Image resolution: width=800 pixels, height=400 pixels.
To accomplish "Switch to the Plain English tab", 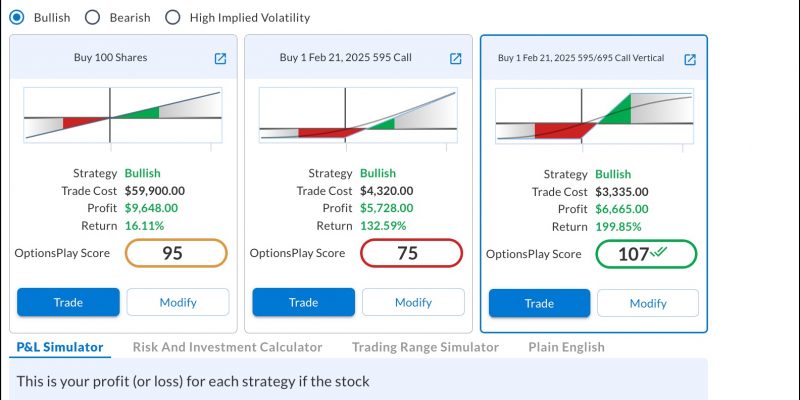I will pyautogui.click(x=566, y=347).
